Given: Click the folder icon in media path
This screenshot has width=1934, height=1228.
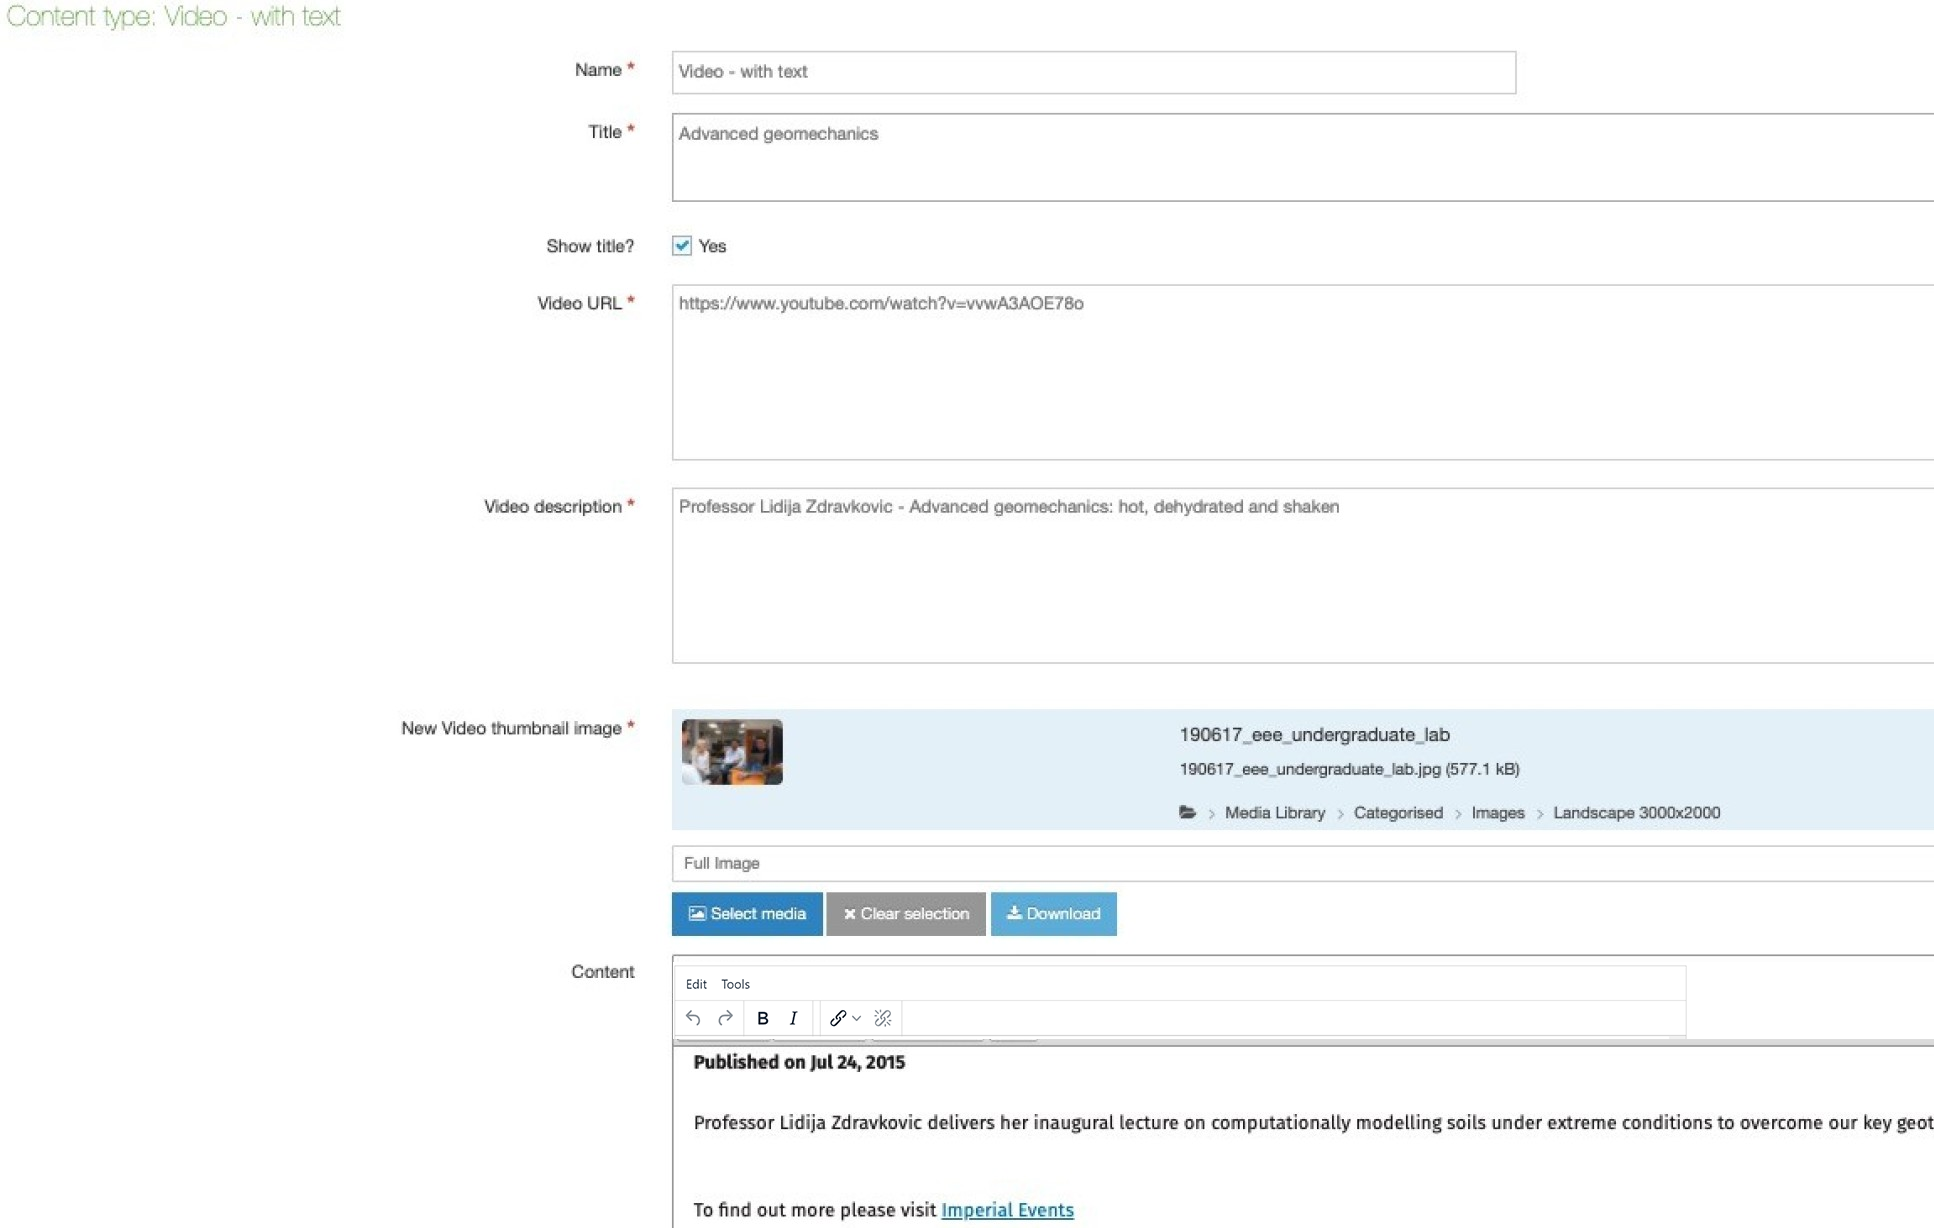Looking at the screenshot, I should coord(1187,813).
